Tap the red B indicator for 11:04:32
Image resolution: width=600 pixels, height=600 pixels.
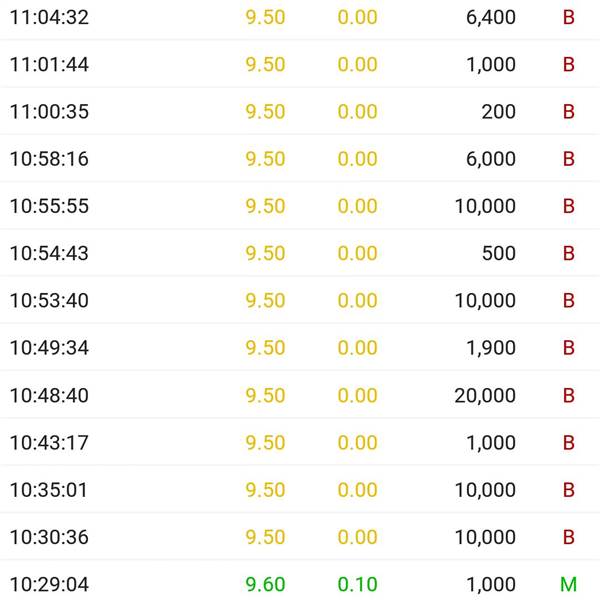point(569,17)
